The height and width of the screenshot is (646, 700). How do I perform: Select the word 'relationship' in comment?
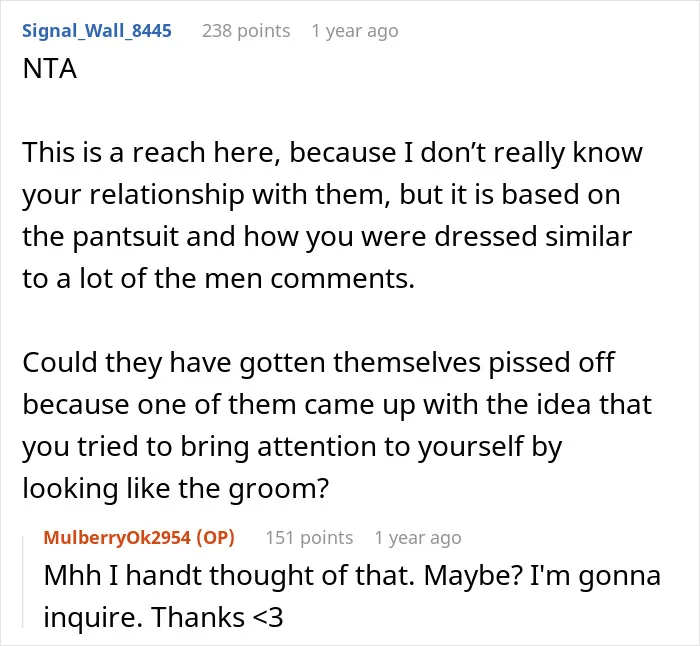167,195
